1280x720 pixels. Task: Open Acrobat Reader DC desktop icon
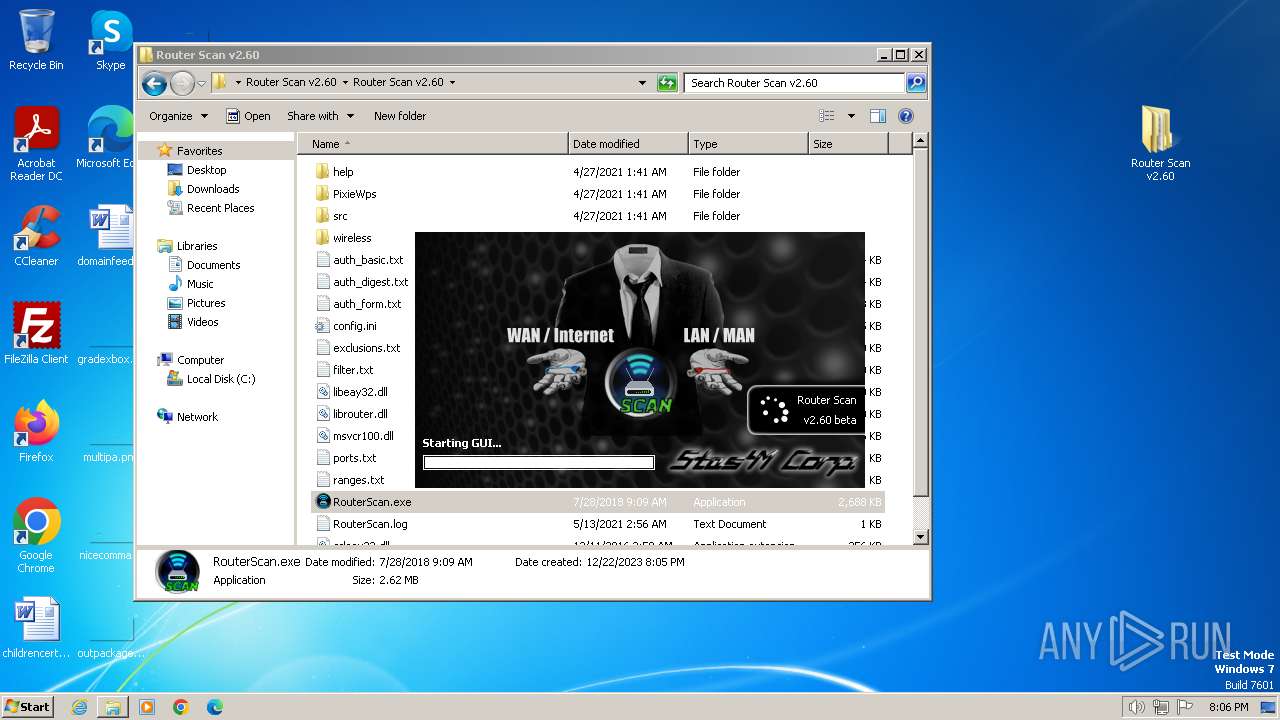[36, 145]
